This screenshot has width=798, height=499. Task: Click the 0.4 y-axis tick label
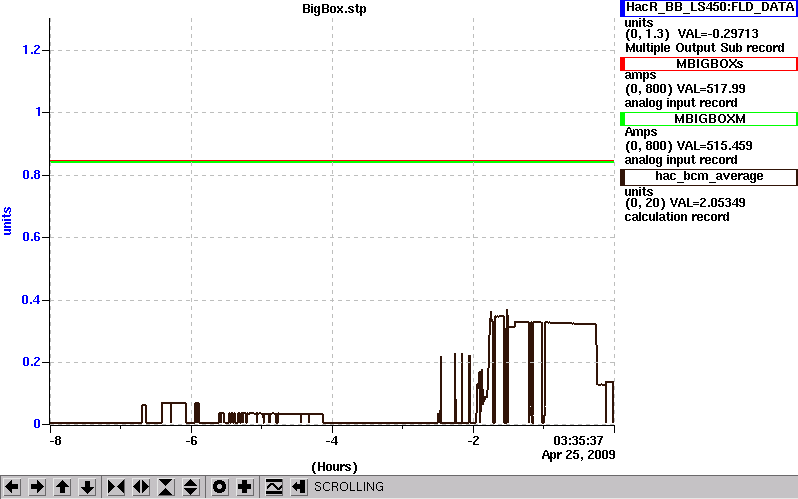click(31, 300)
